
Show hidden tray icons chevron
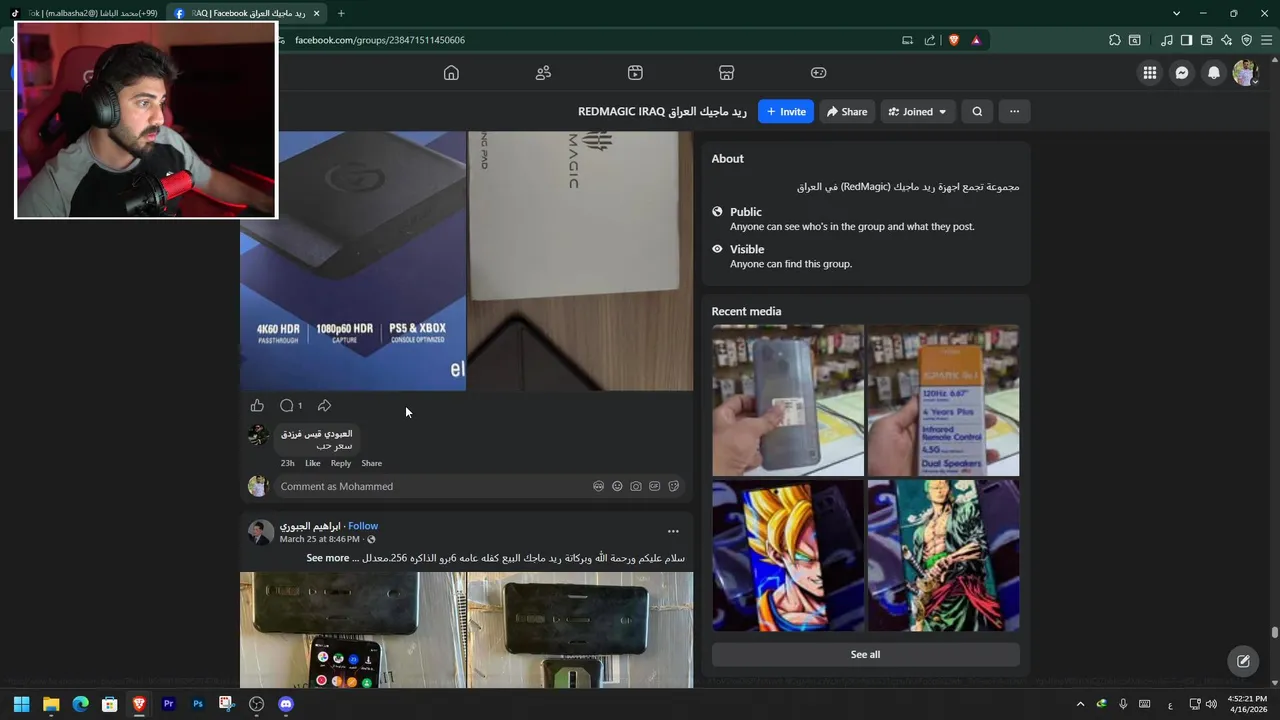pyautogui.click(x=1080, y=704)
